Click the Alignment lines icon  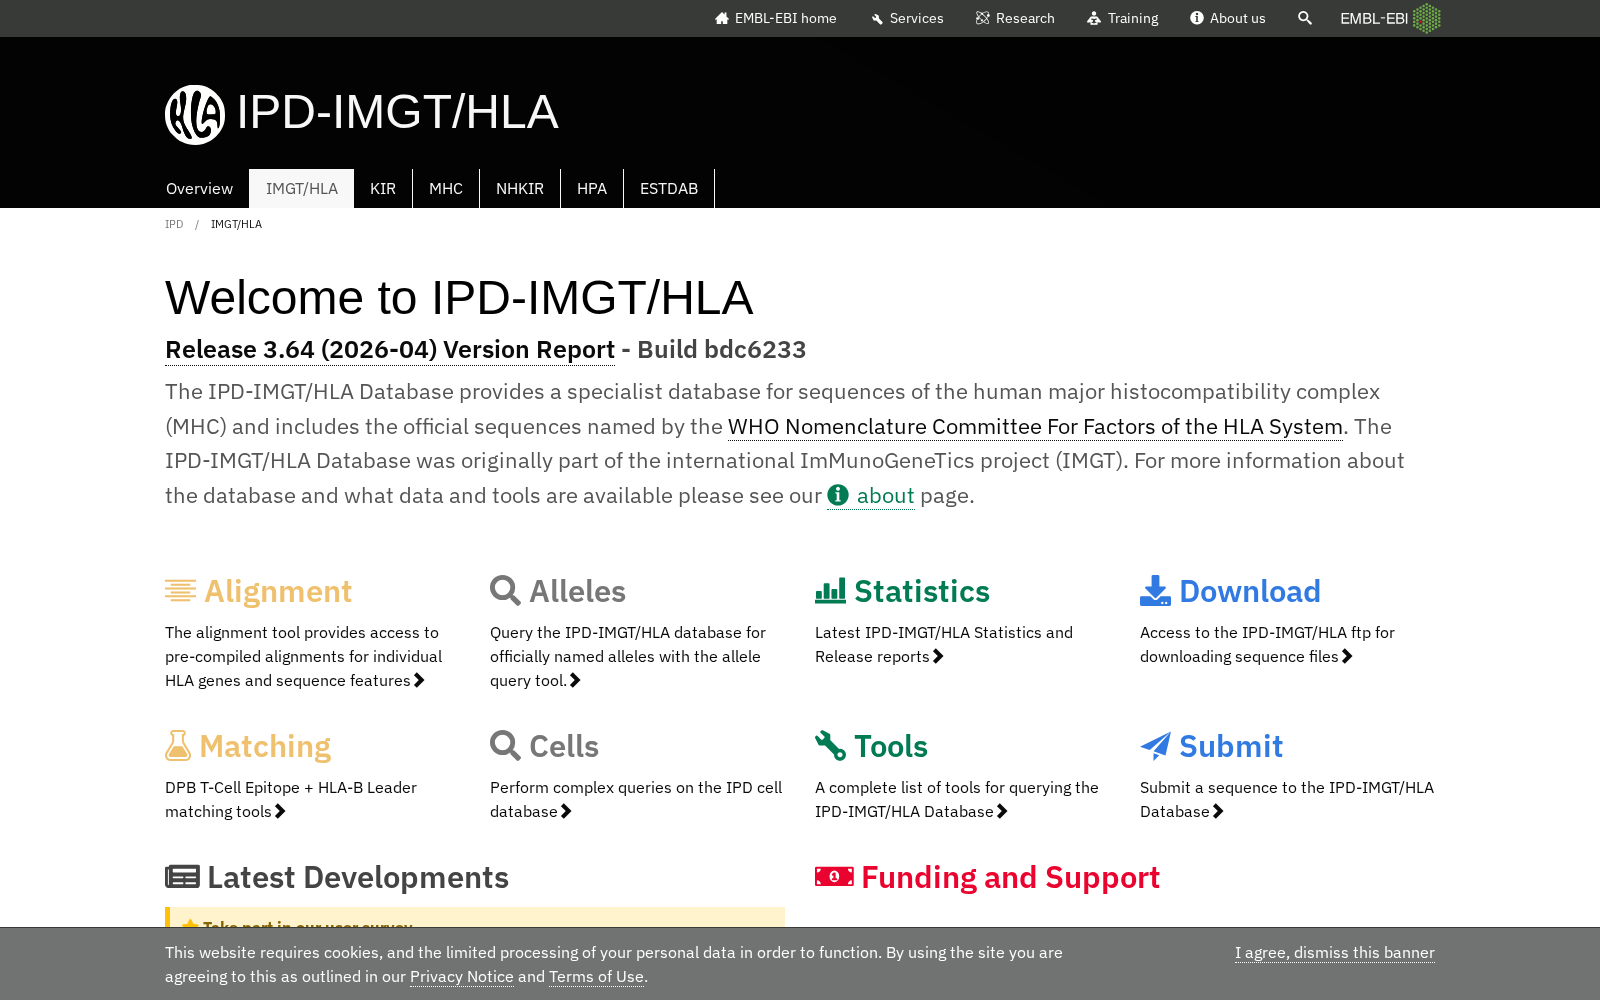click(x=181, y=591)
